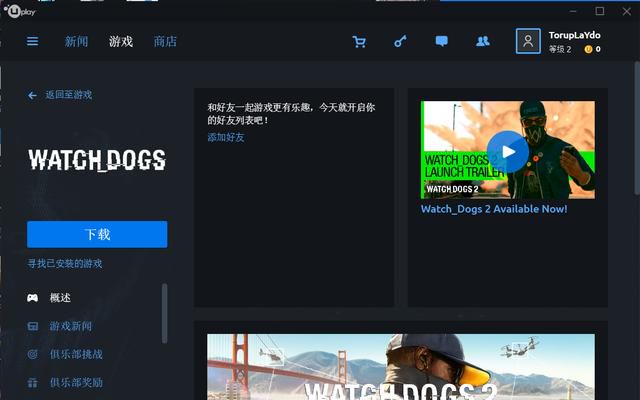Open Watch_Dogs 2 Available Now! link
This screenshot has height=400, width=640.
pyautogui.click(x=494, y=209)
